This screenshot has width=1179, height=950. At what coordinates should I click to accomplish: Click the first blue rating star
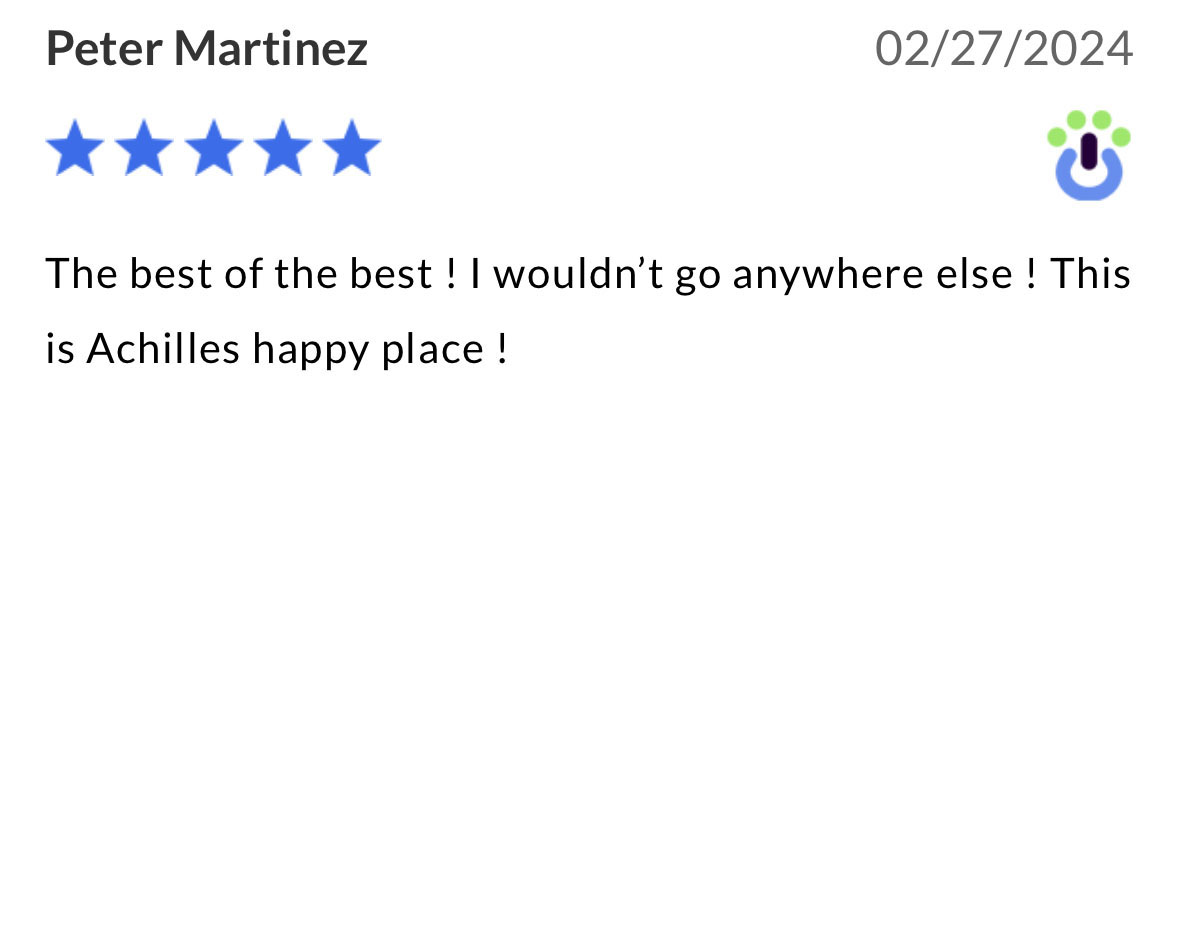pos(75,147)
